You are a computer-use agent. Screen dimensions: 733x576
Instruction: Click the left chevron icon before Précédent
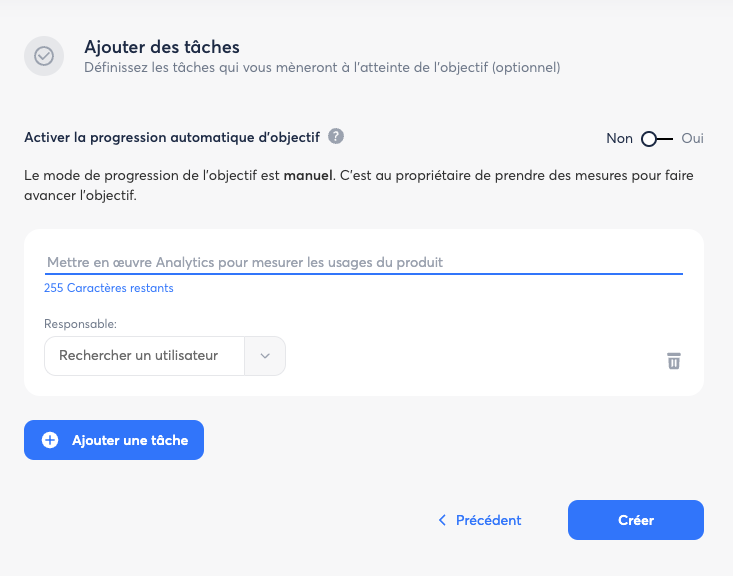pyautogui.click(x=442, y=520)
